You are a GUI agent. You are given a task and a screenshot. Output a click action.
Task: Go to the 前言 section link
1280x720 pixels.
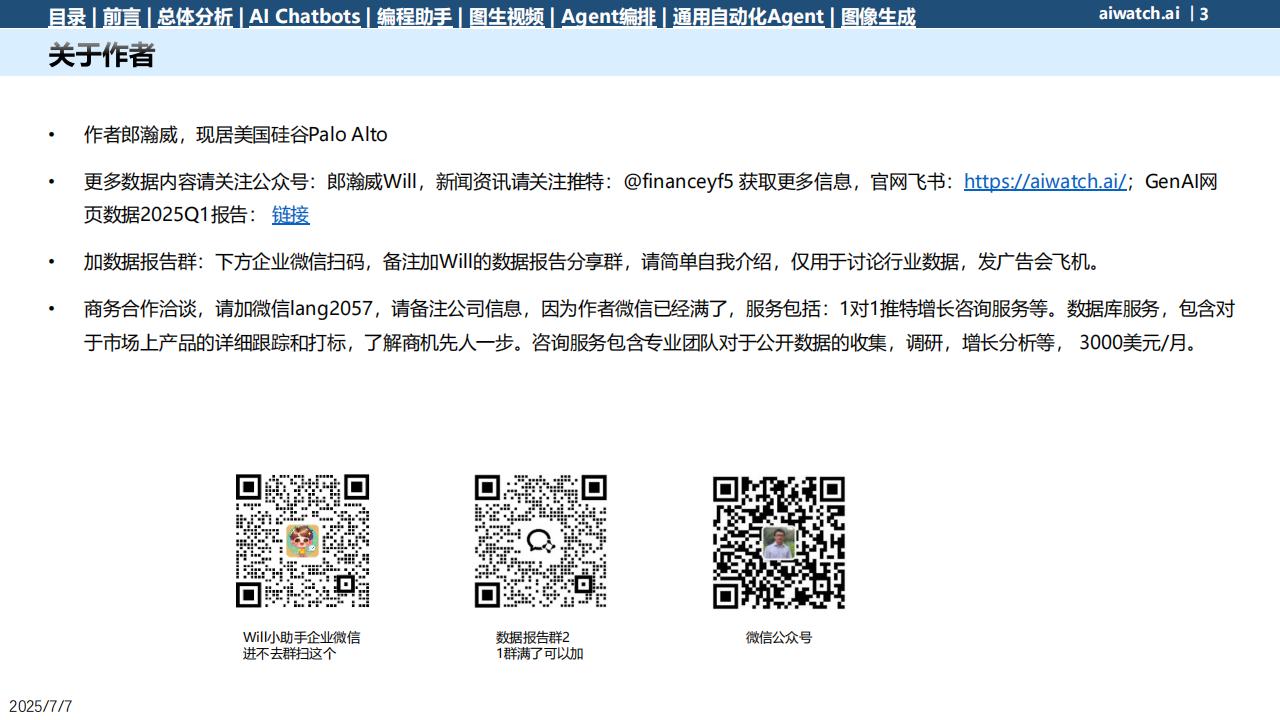tap(122, 16)
